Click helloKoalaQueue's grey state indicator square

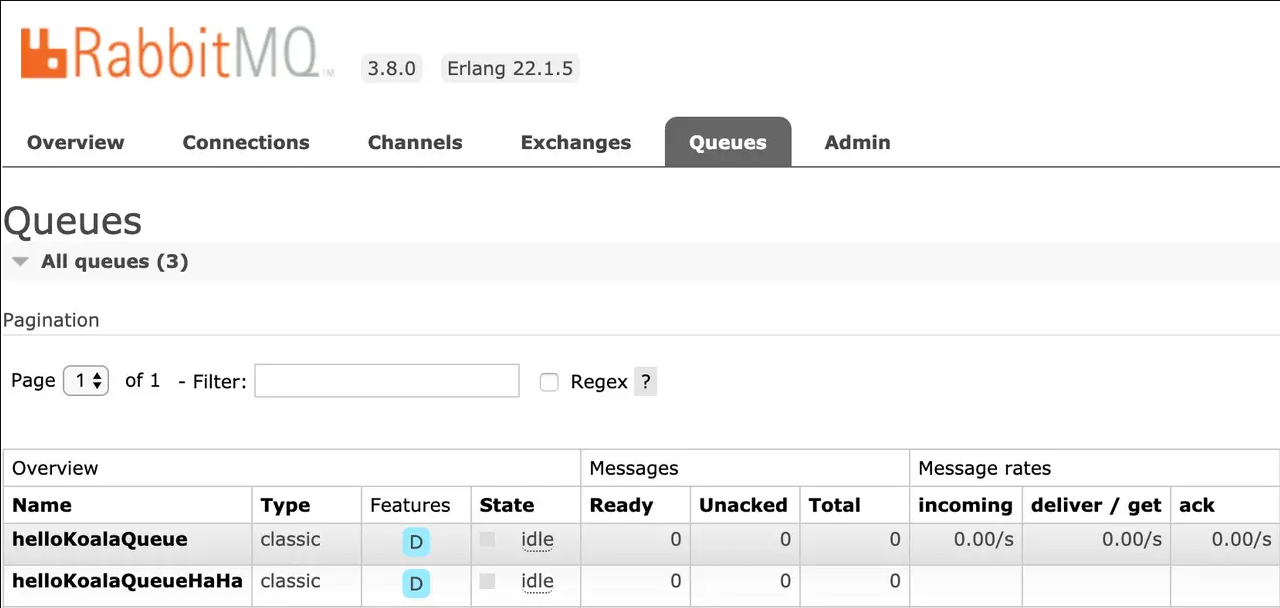coord(488,540)
